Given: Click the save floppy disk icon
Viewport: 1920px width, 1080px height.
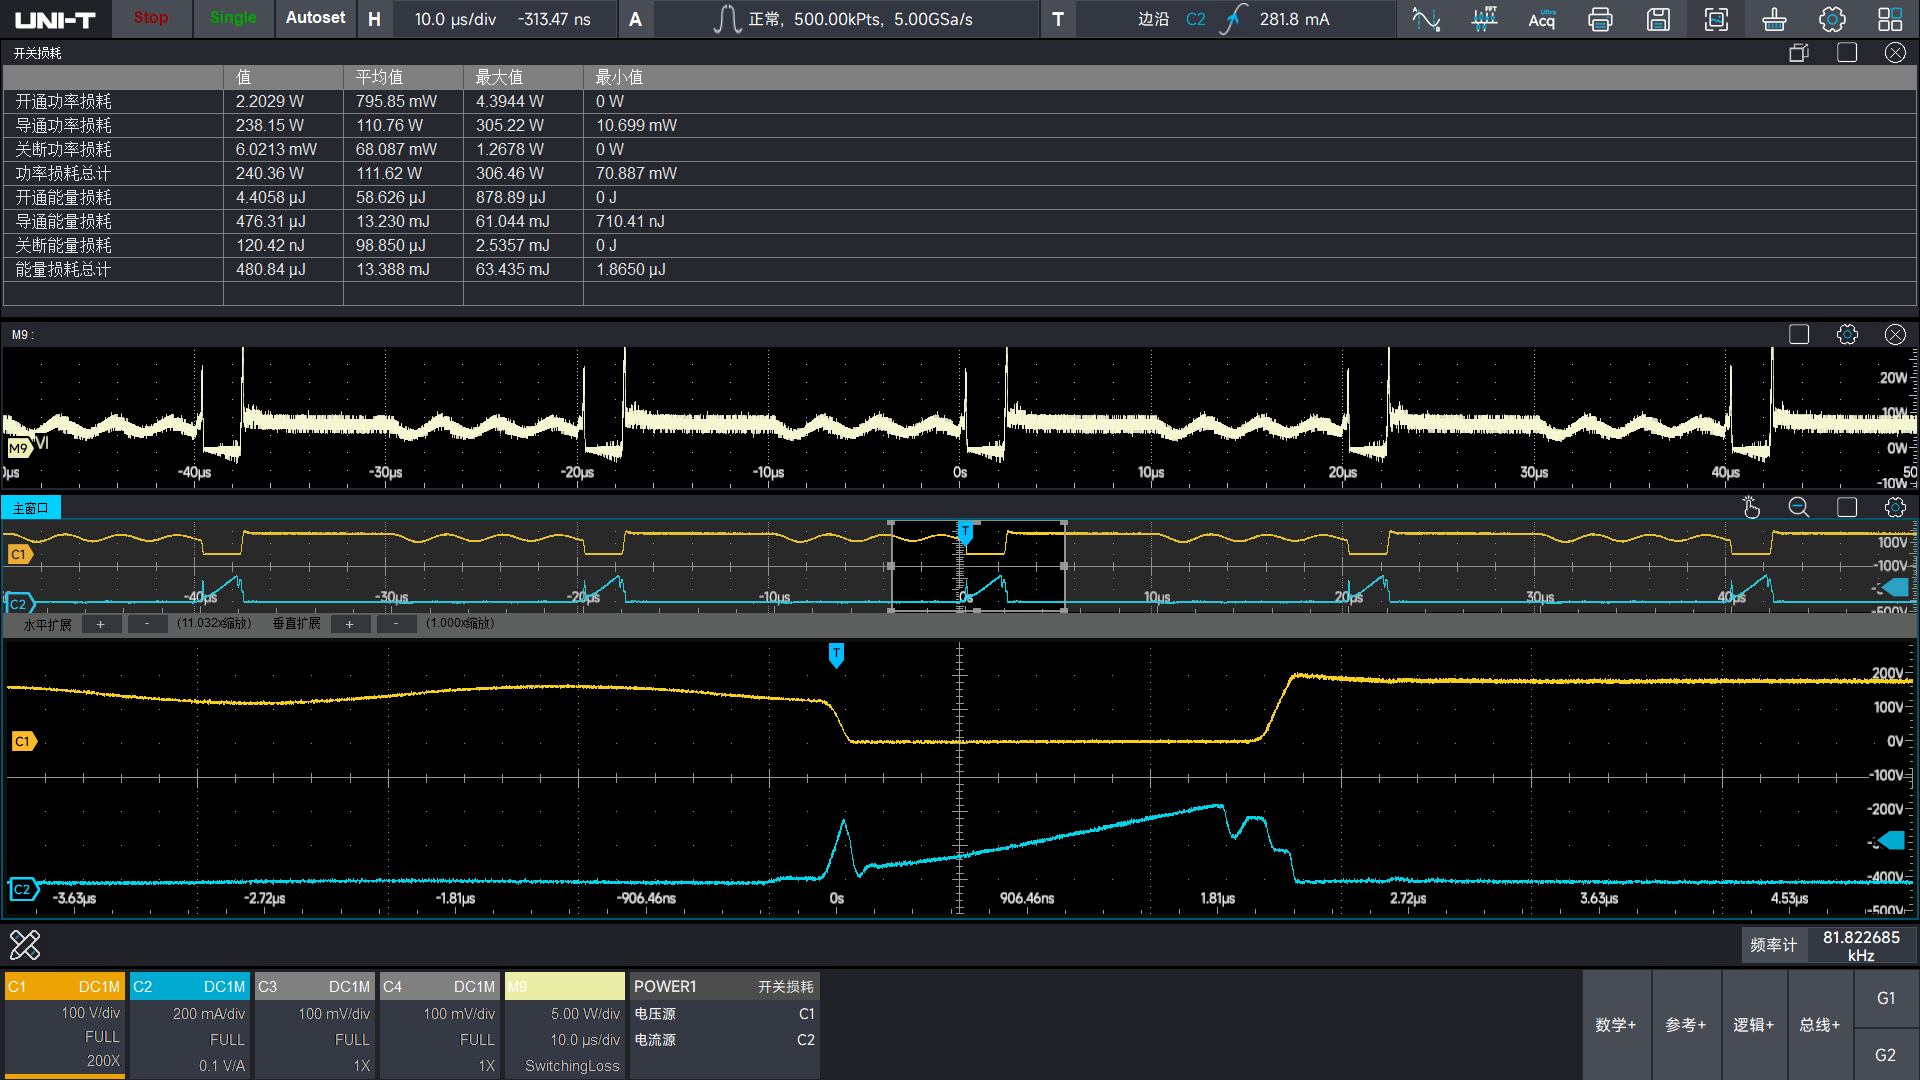Looking at the screenshot, I should pos(1658,19).
